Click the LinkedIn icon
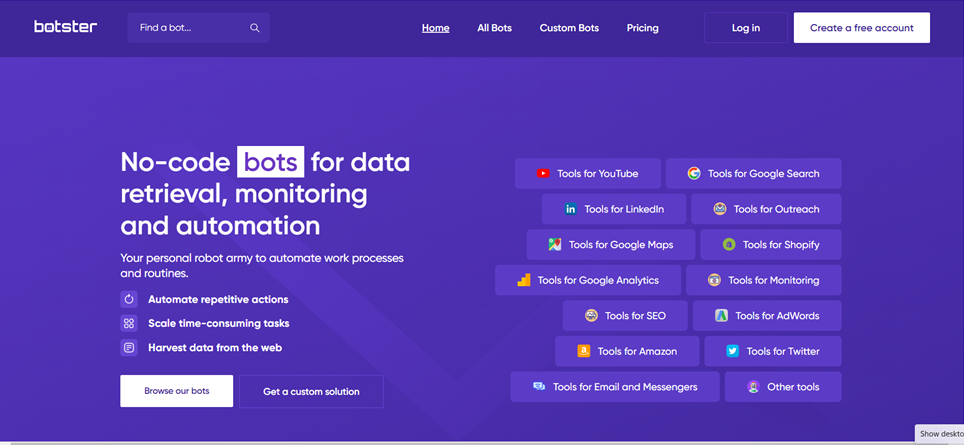964x445 pixels. (571, 210)
